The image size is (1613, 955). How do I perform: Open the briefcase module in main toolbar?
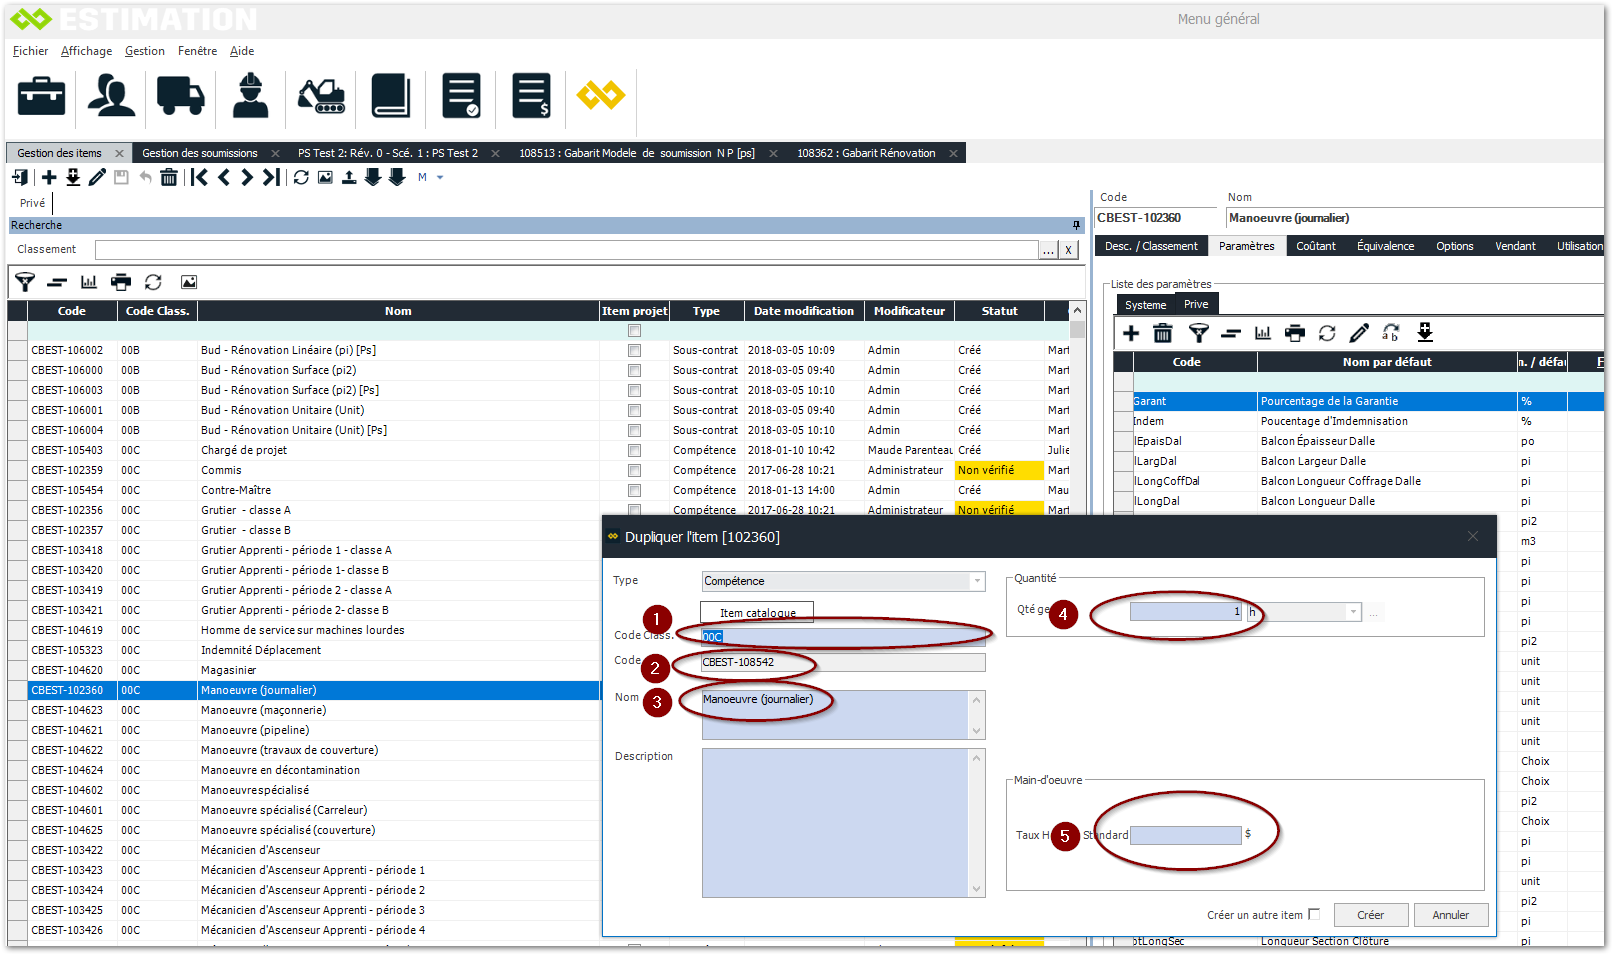coord(41,96)
